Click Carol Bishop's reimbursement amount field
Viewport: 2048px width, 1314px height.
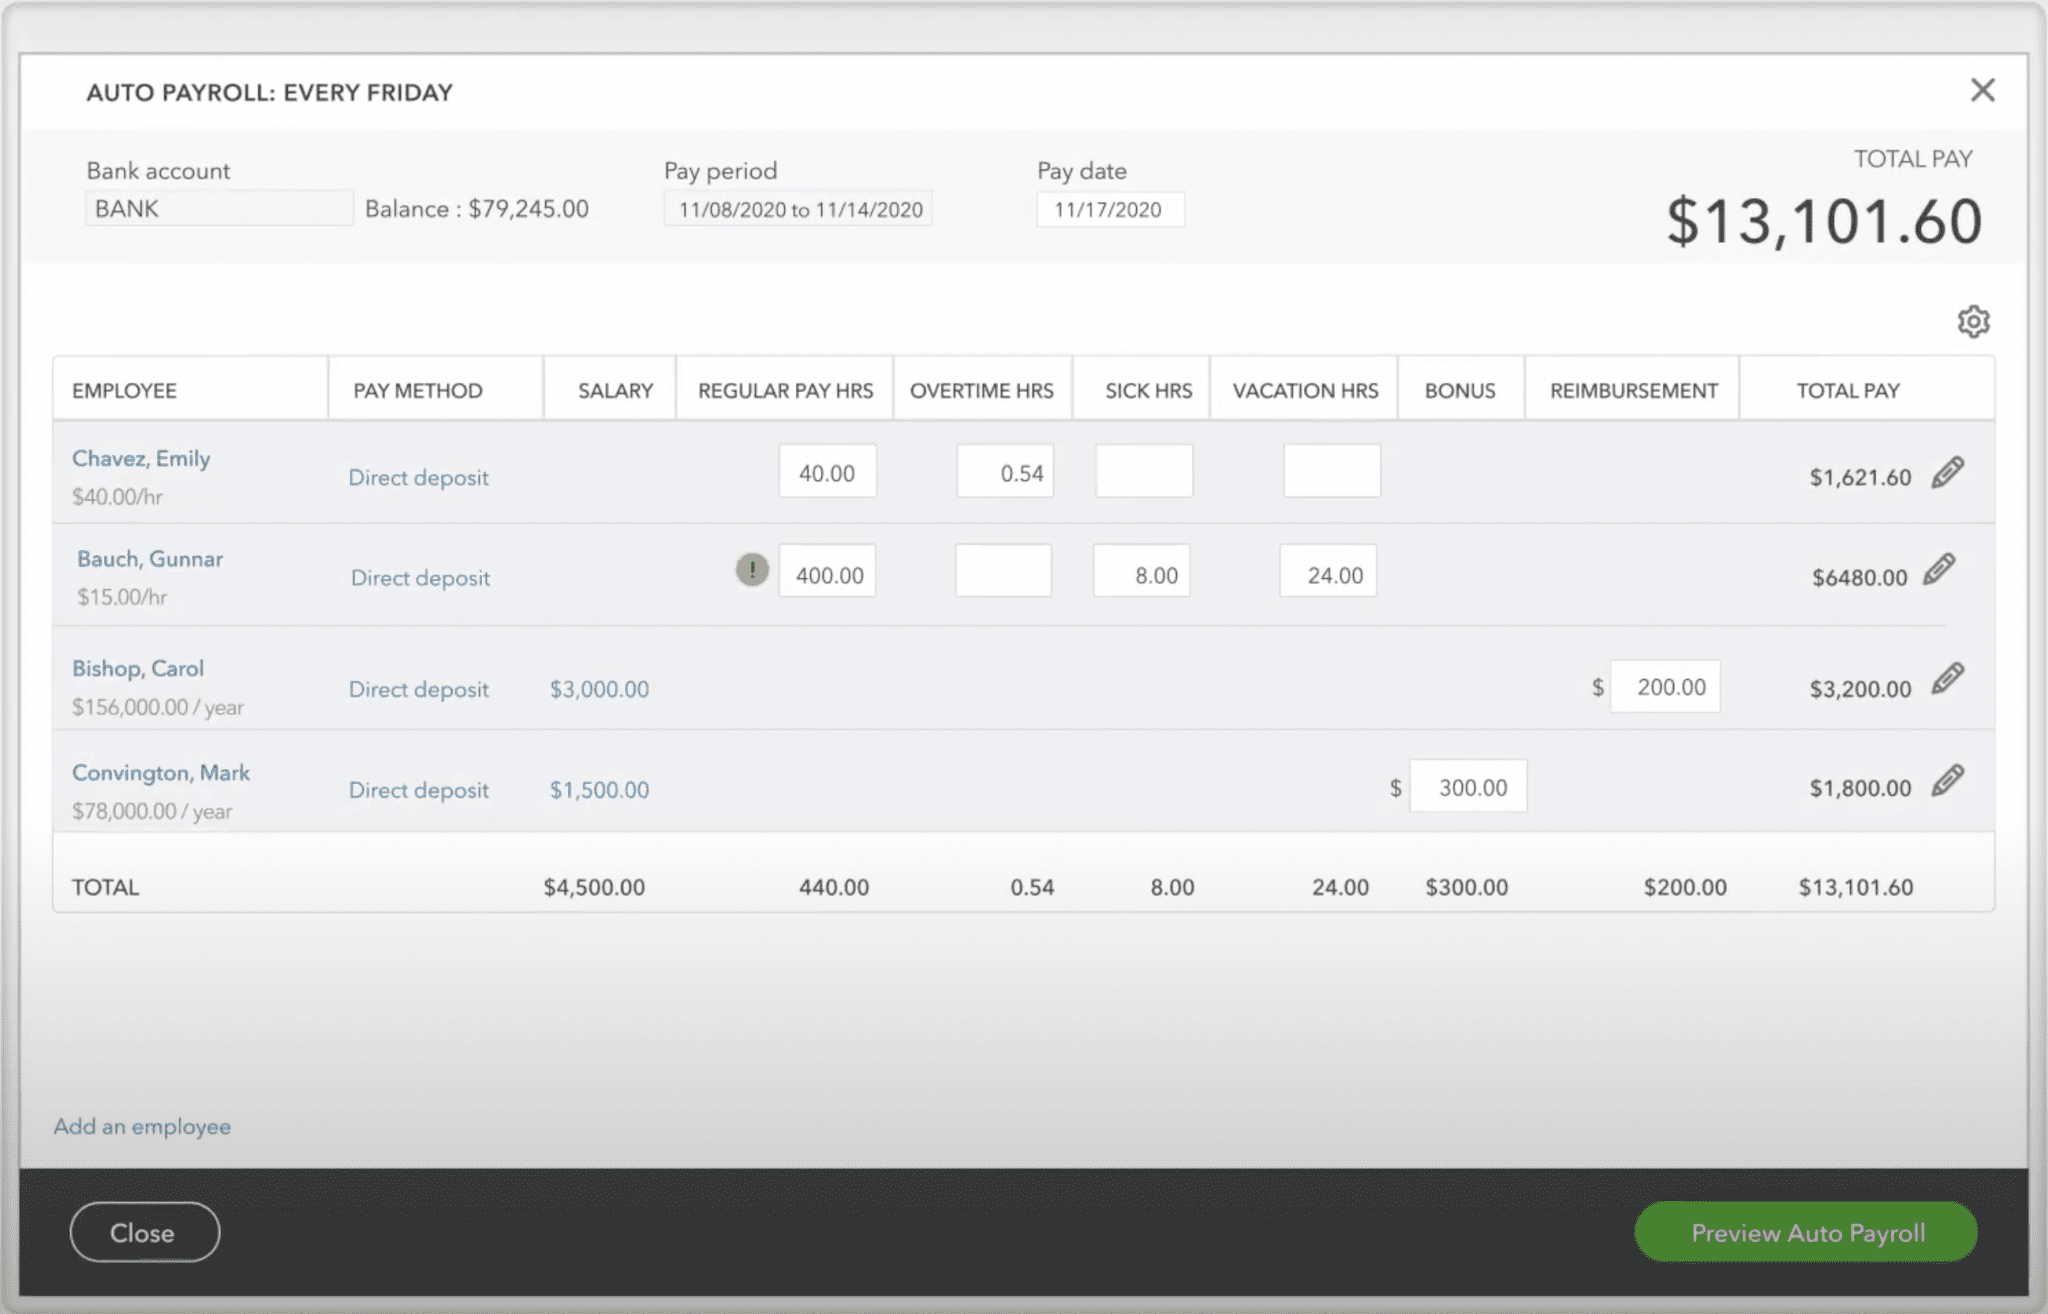tap(1664, 687)
